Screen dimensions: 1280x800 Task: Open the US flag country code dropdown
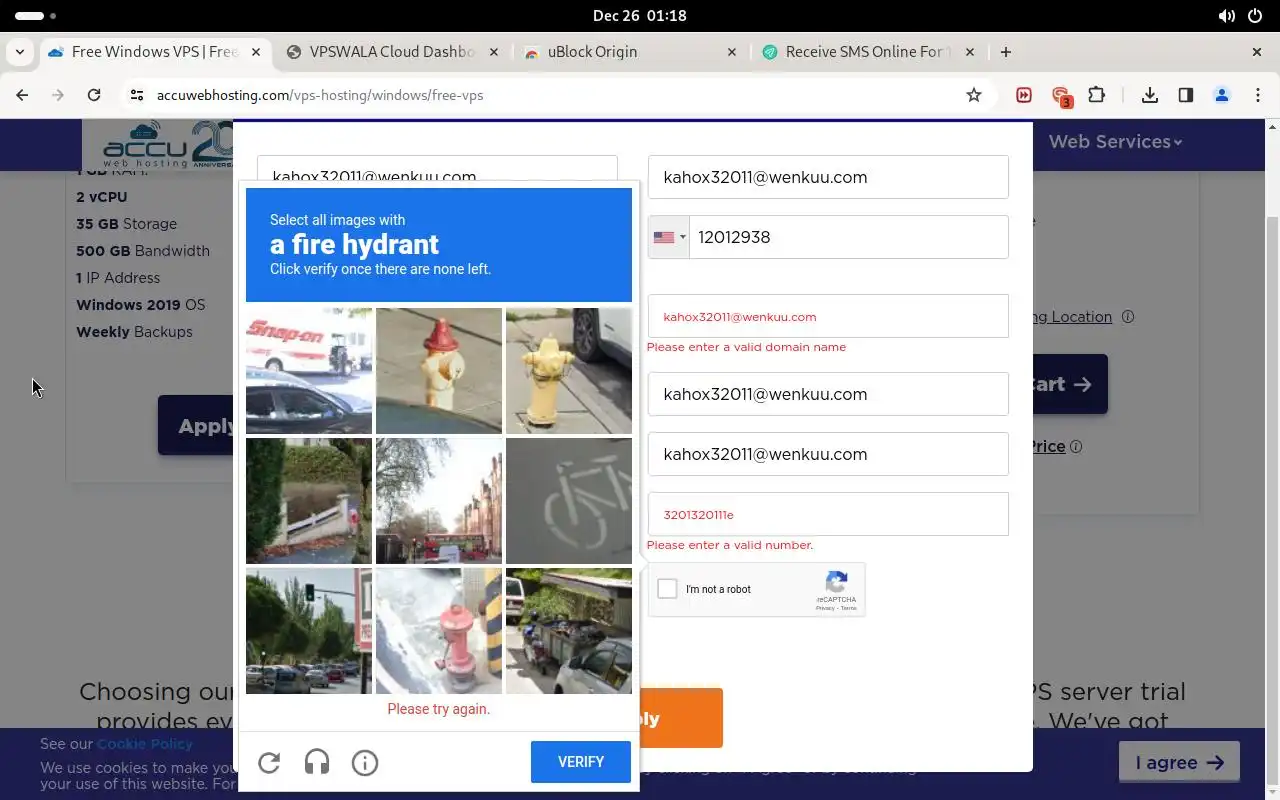(669, 237)
